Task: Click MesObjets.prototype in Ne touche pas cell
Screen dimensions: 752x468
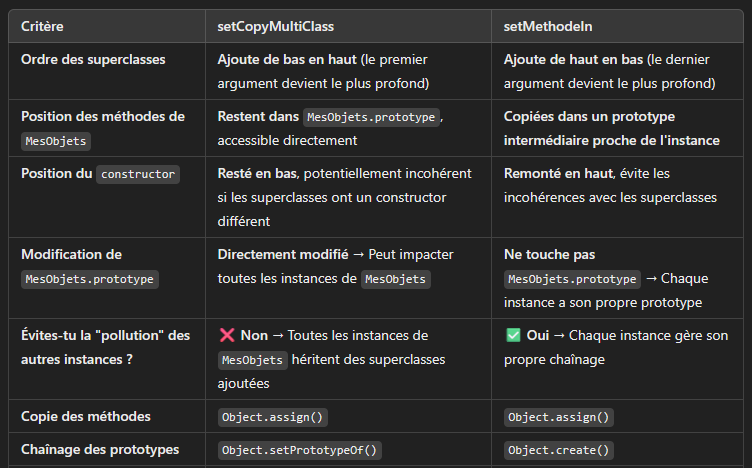Action: (572, 279)
